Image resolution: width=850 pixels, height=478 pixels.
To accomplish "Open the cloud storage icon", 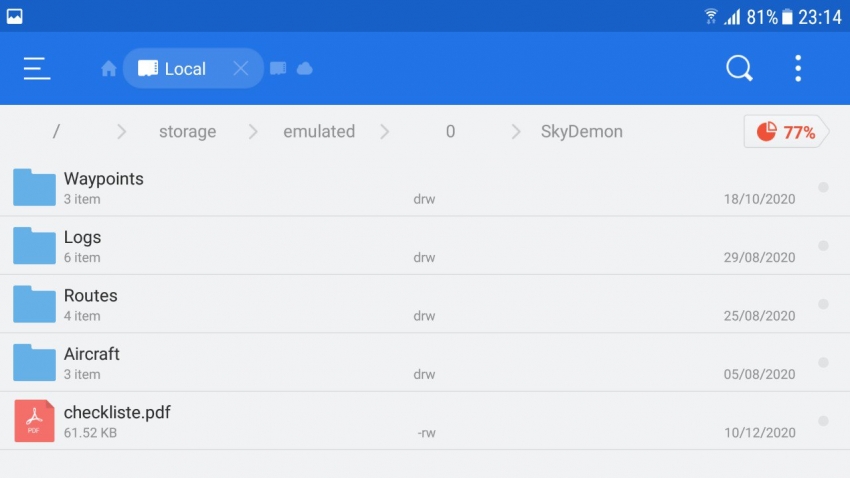I will pos(305,69).
